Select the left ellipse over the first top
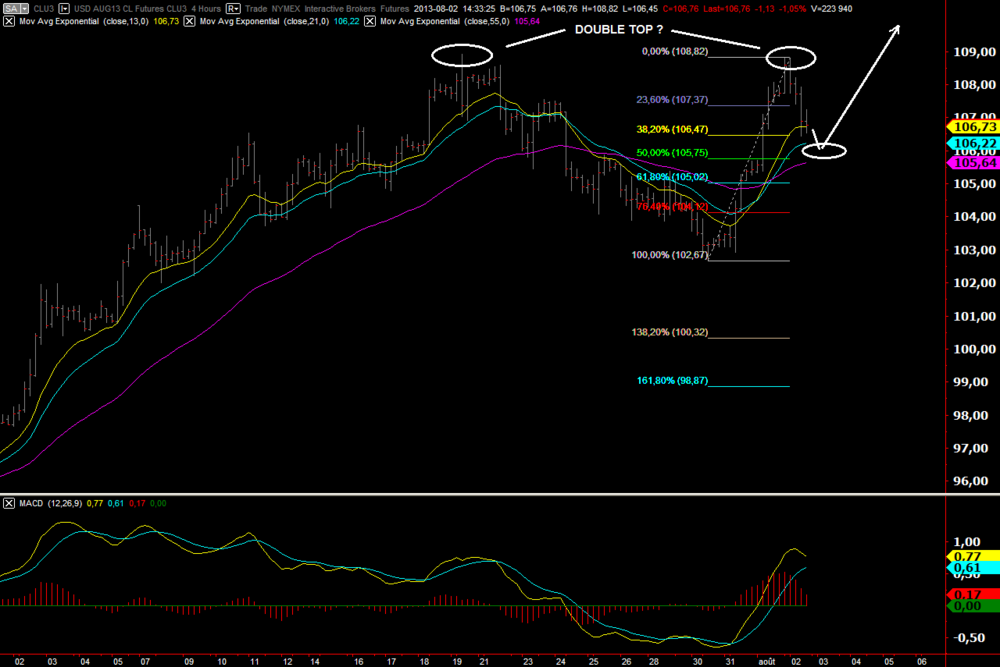Image resolution: width=1000 pixels, height=667 pixels. pos(462,55)
